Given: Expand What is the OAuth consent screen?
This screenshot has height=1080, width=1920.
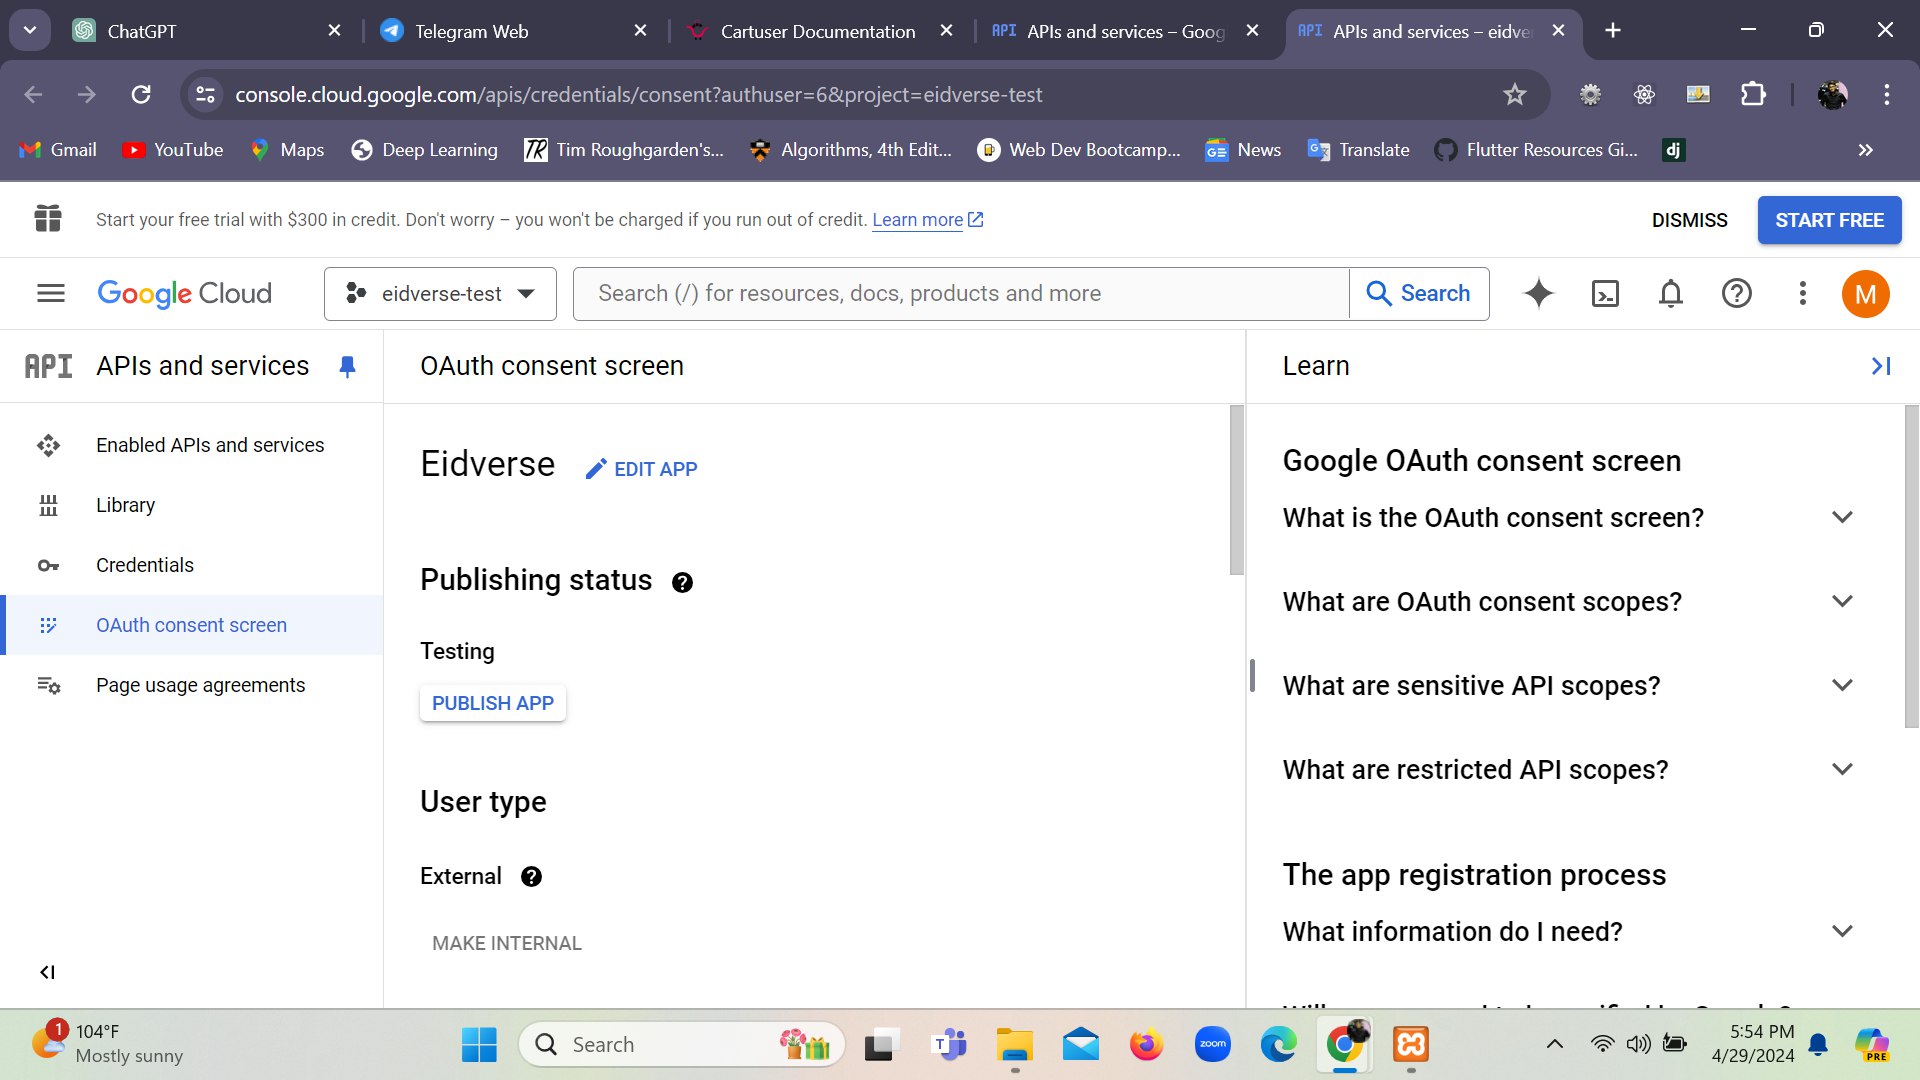Looking at the screenshot, I should coord(1568,518).
